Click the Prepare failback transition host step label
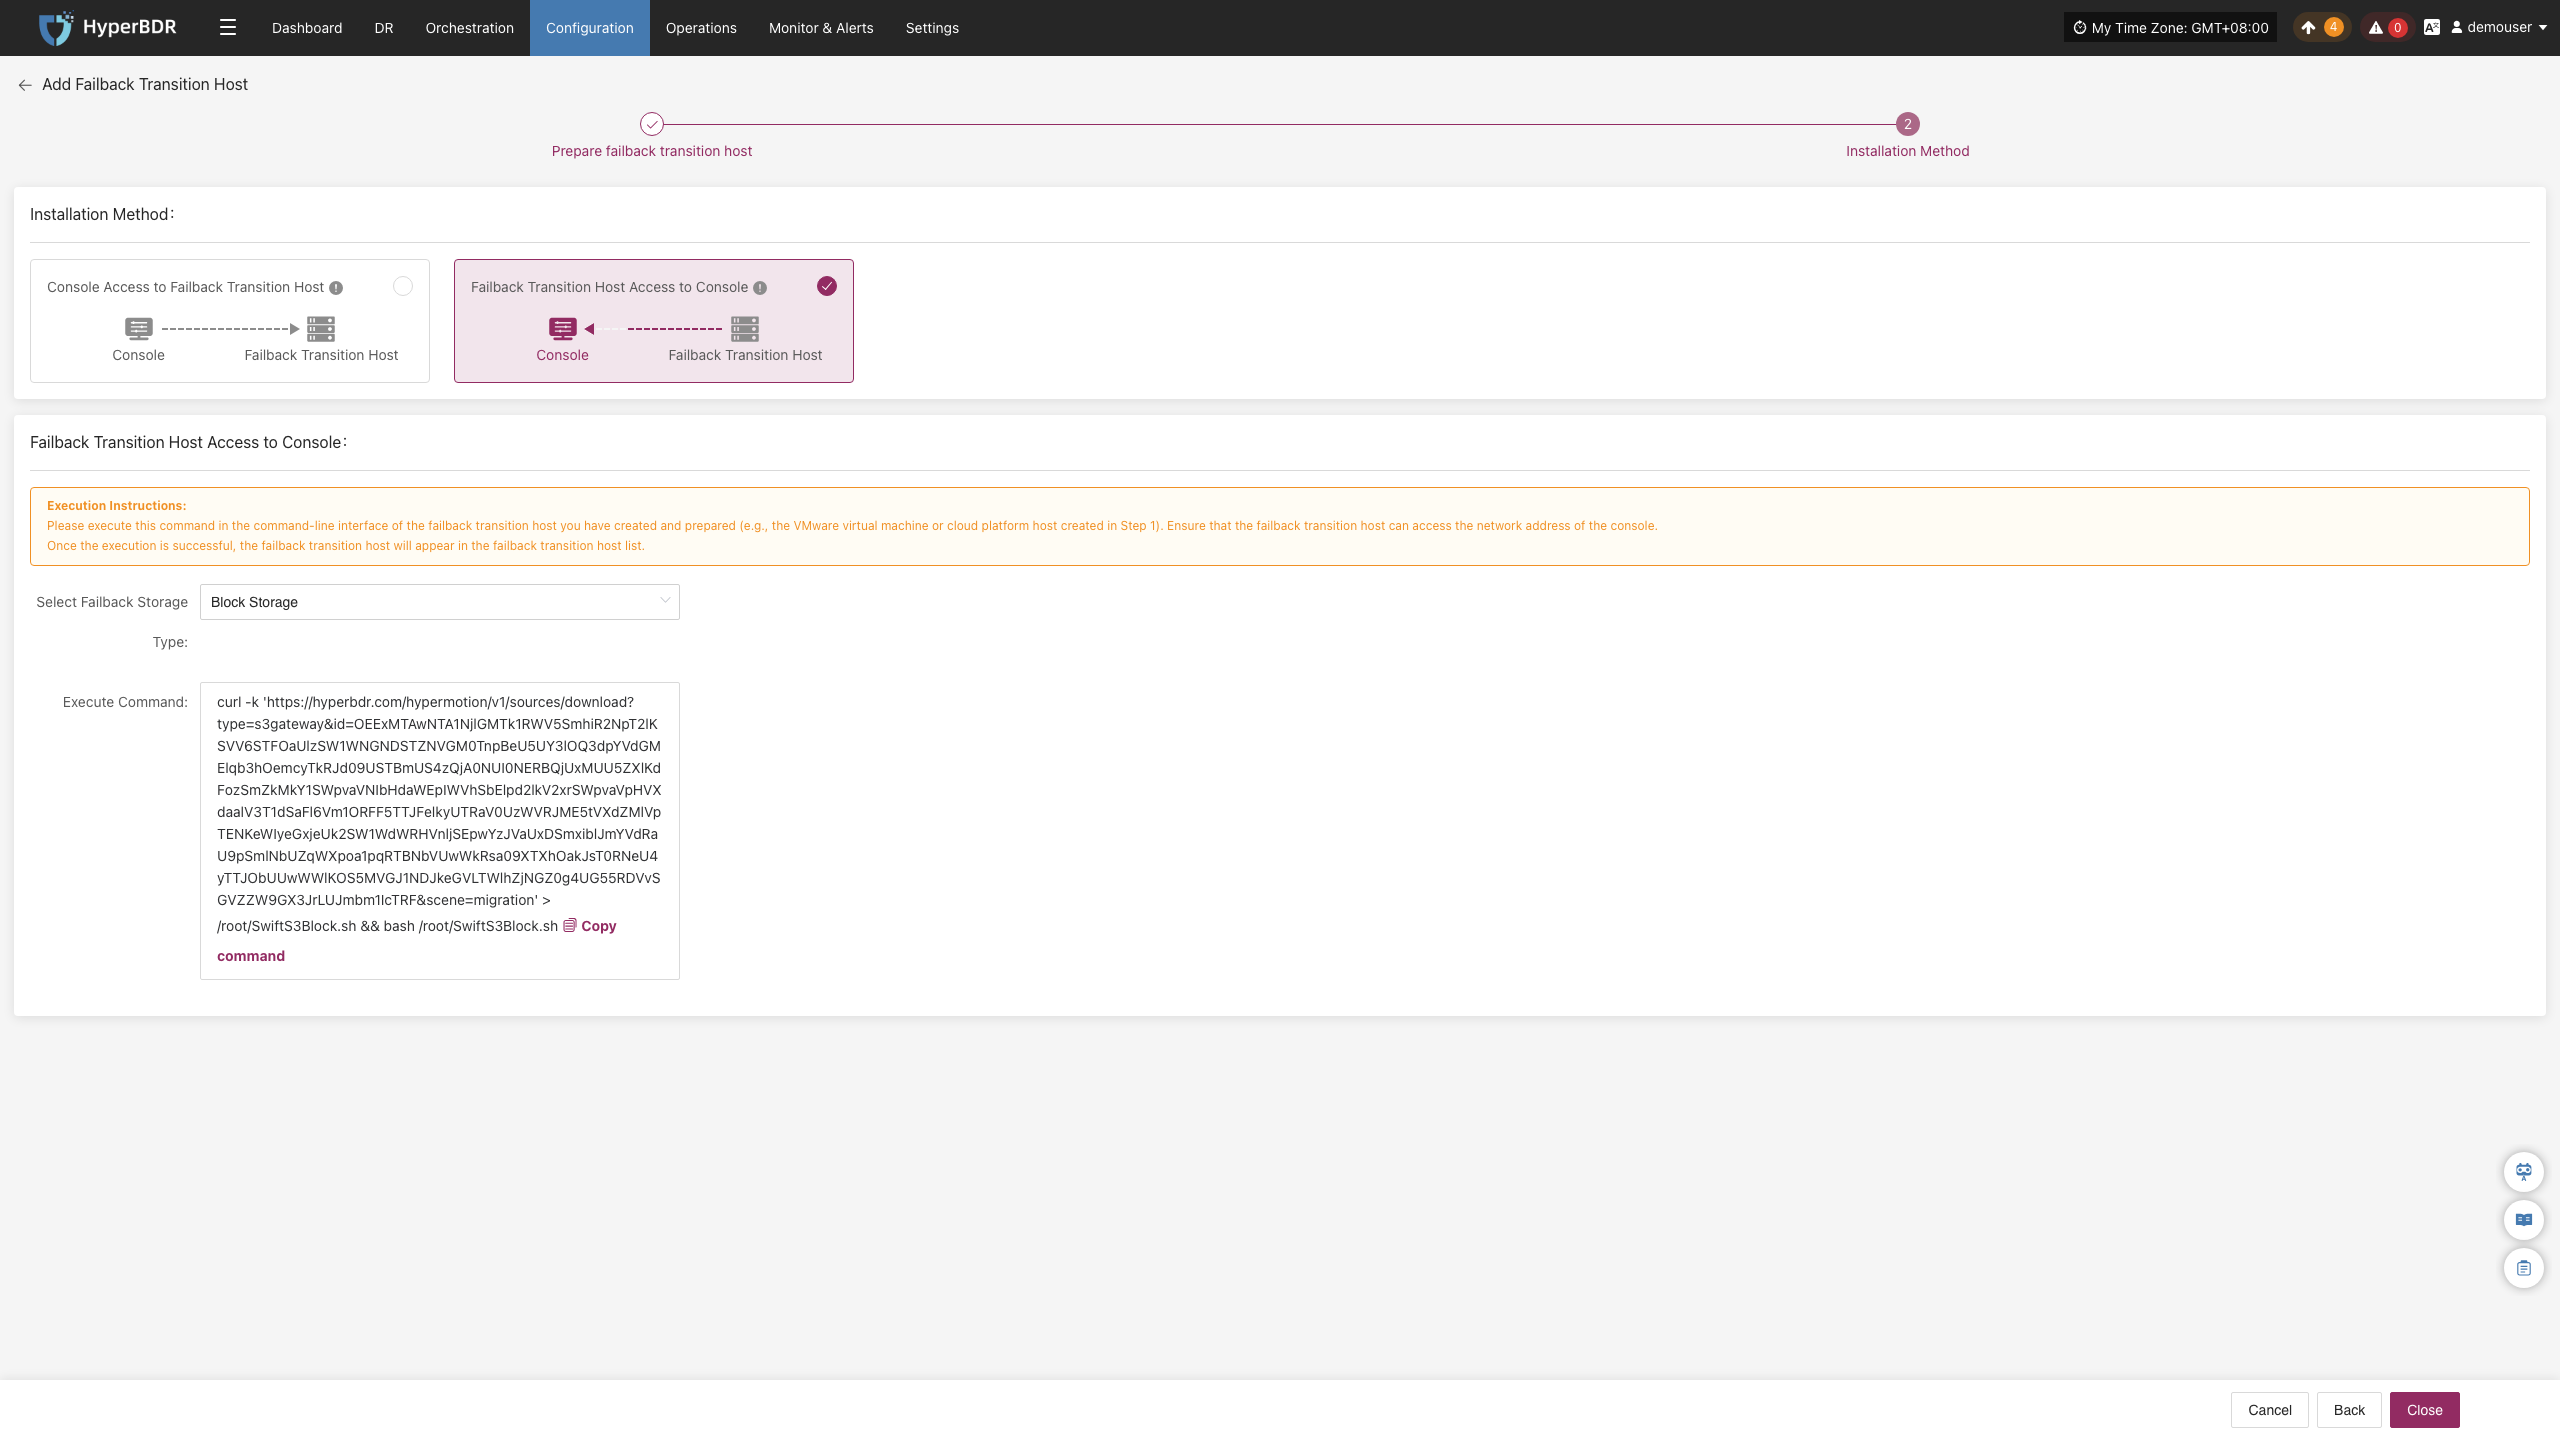 [652, 151]
